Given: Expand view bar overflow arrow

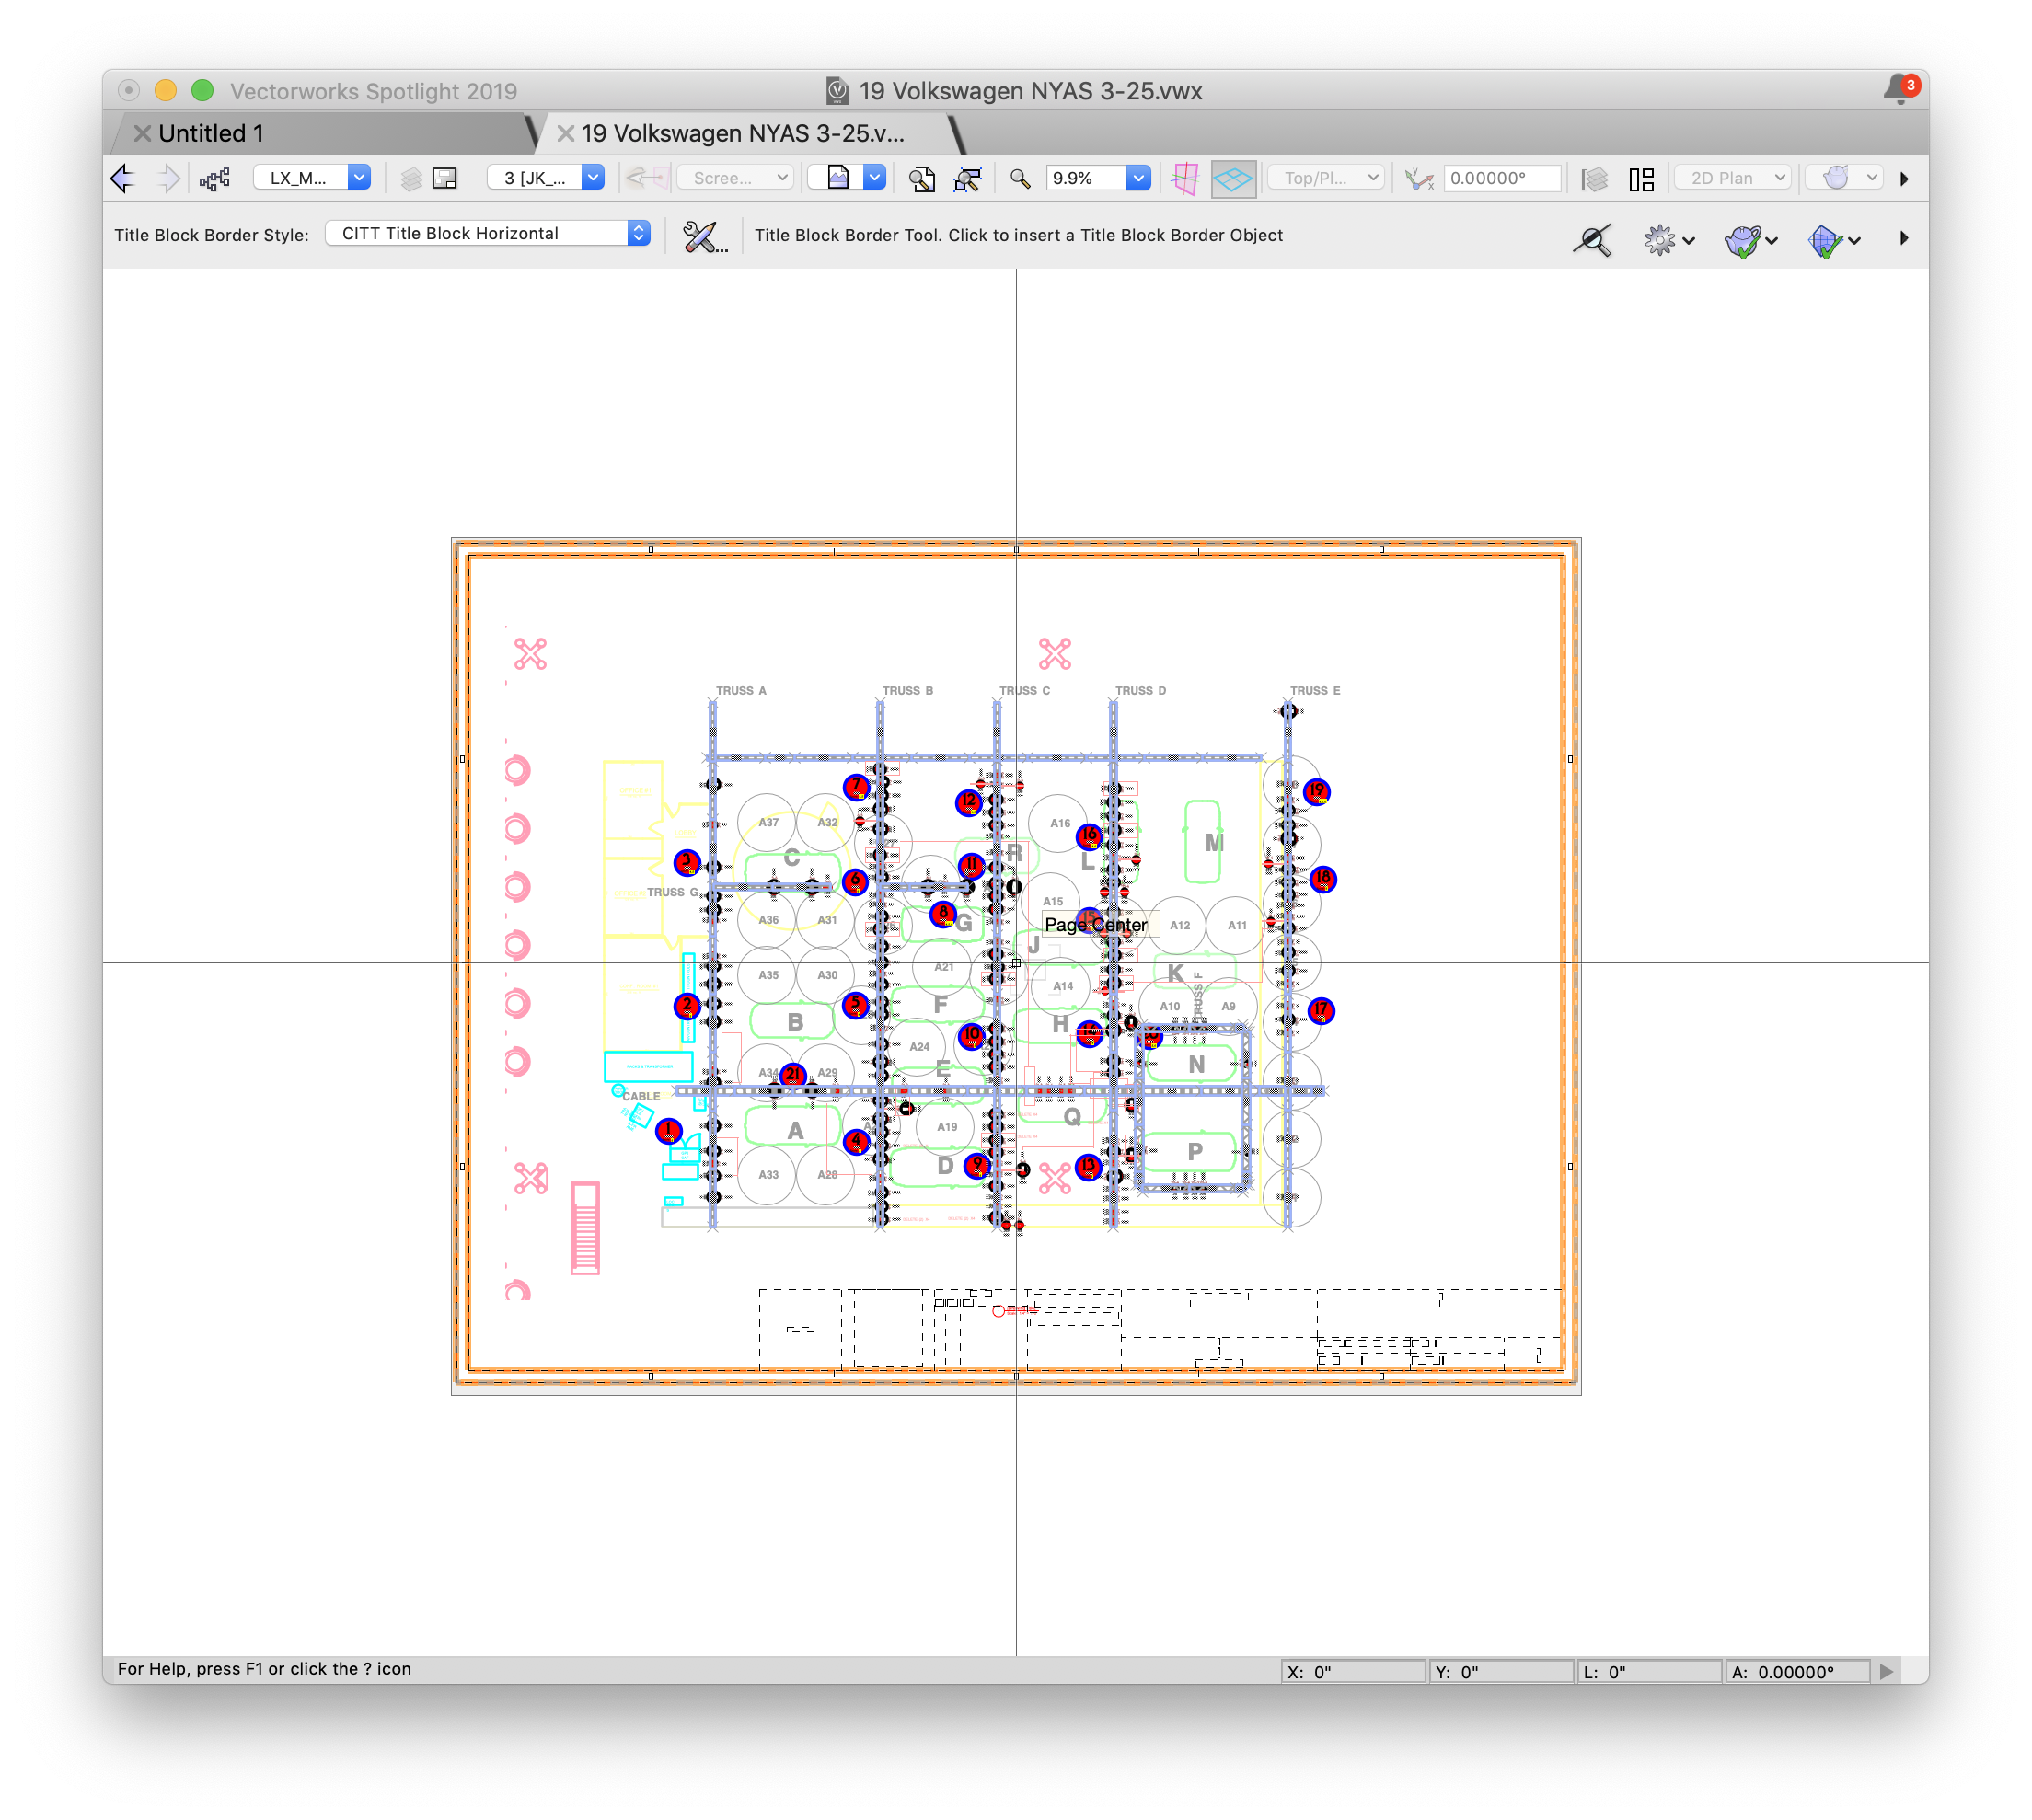Looking at the screenshot, I should [x=1904, y=179].
